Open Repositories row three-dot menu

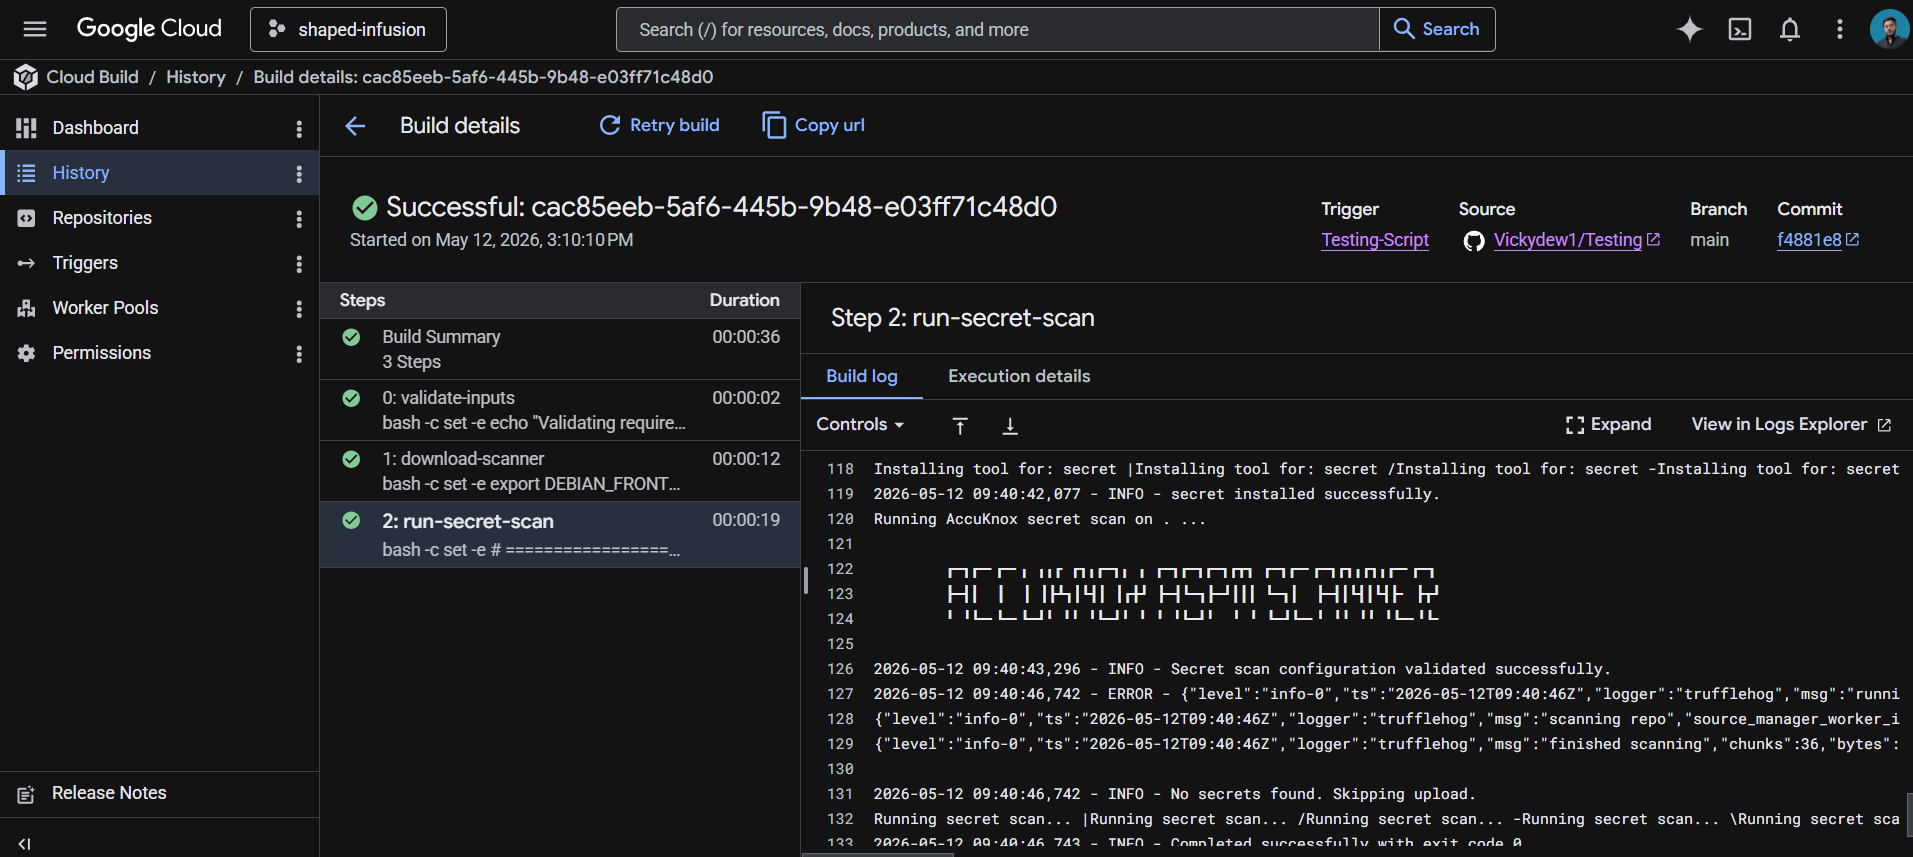[x=298, y=219]
